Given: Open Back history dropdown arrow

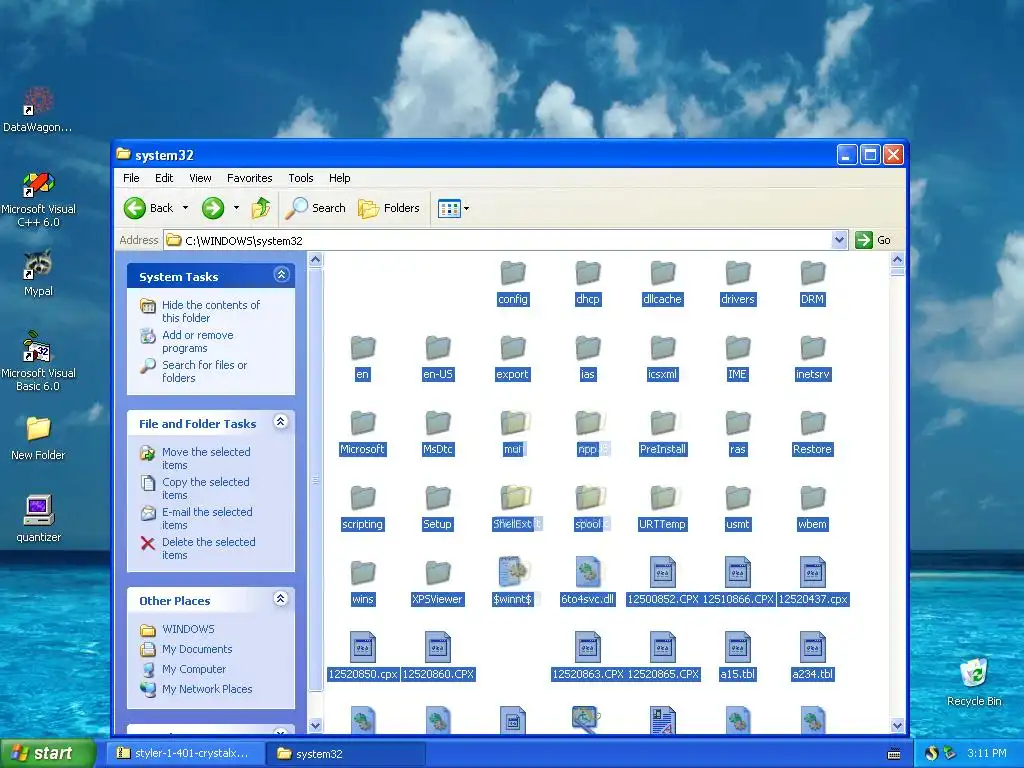Looking at the screenshot, I should pyautogui.click(x=185, y=208).
